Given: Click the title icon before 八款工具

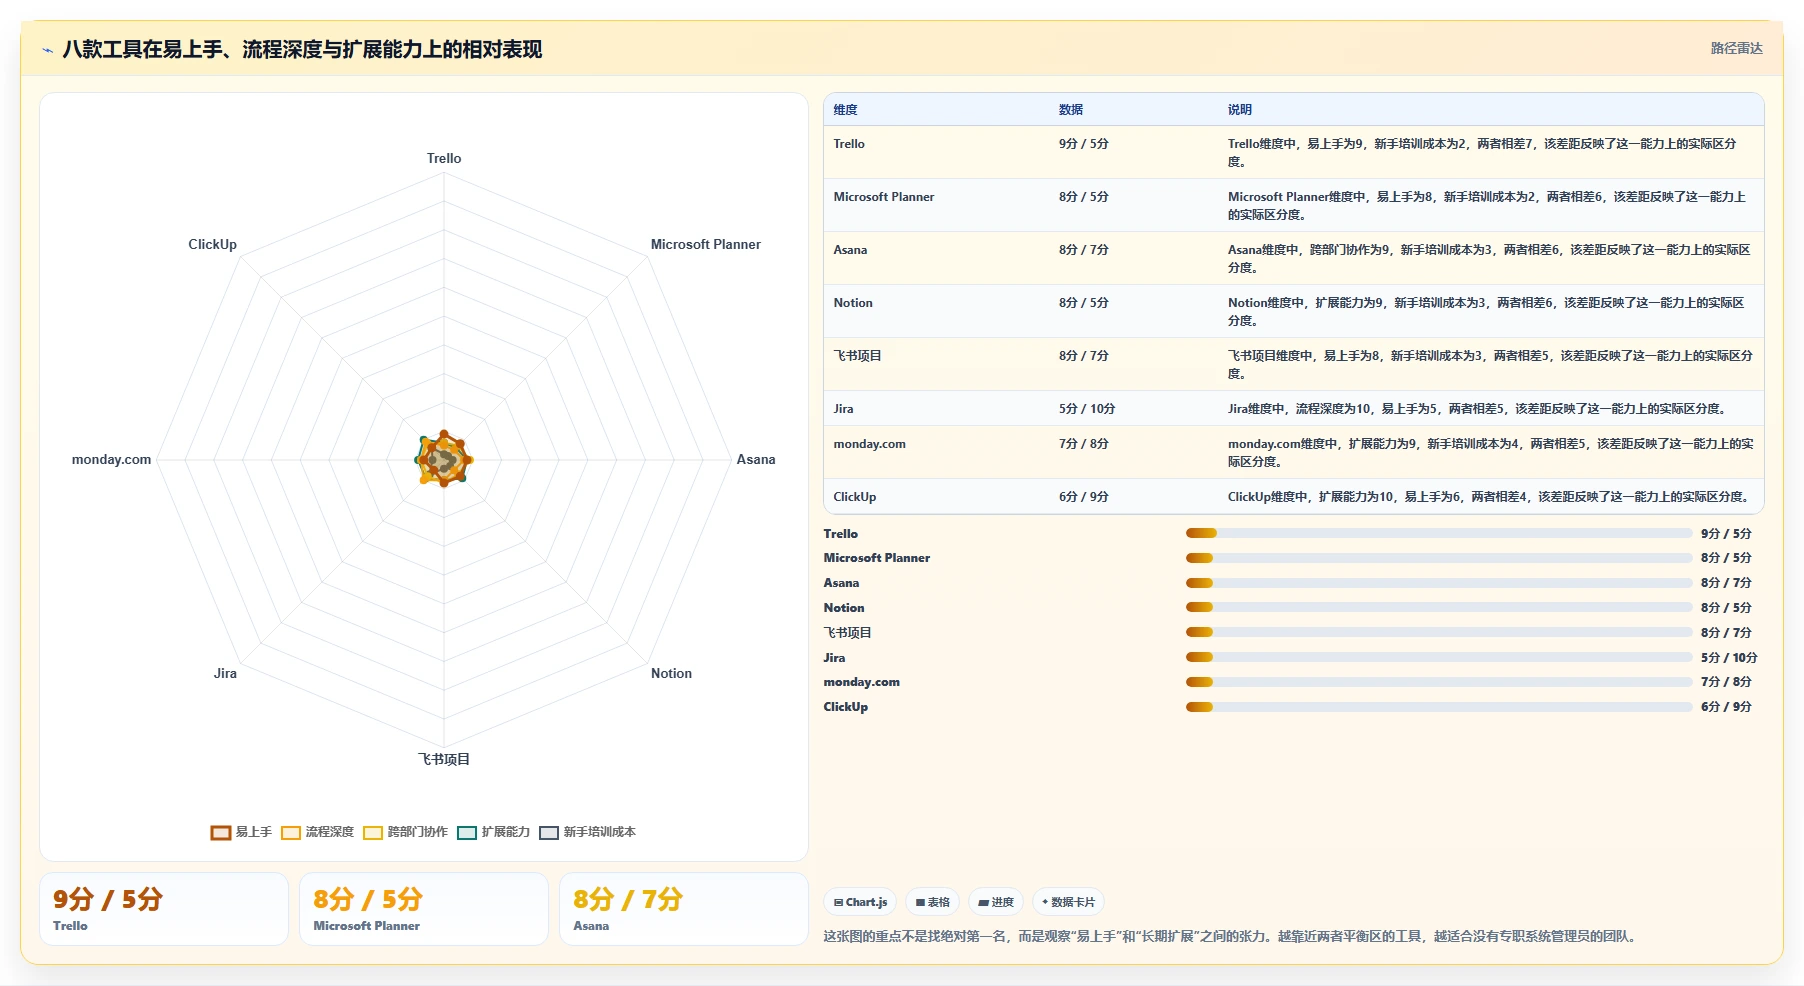Looking at the screenshot, I should point(47,50).
